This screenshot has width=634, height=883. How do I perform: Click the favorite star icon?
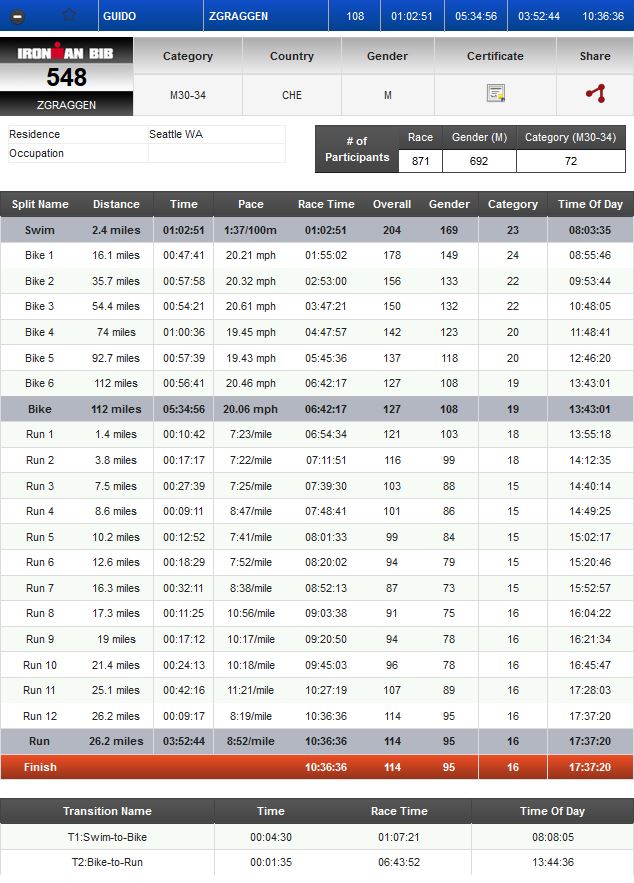pos(69,16)
